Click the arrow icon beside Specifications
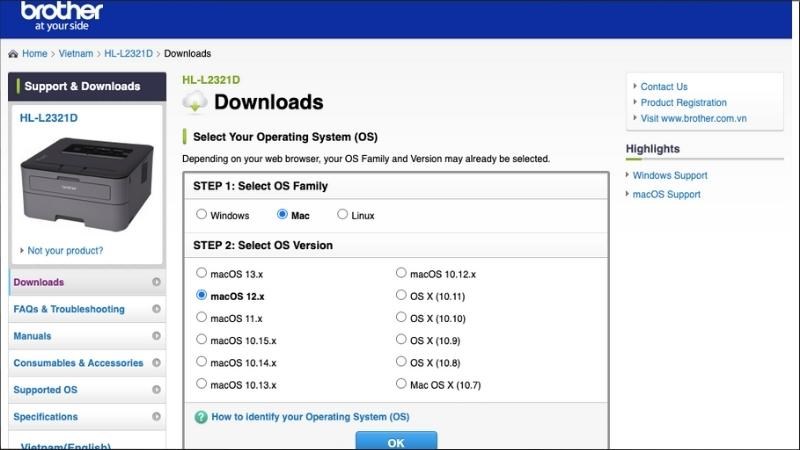 (156, 417)
